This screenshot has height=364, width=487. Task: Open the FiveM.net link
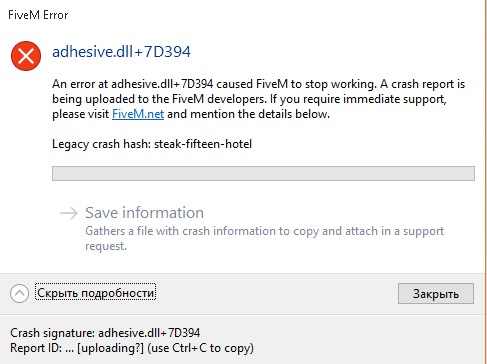(138, 114)
